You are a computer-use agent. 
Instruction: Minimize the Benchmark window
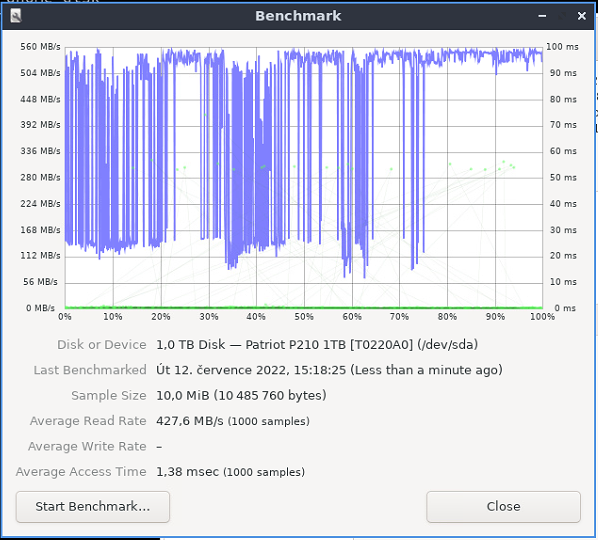coord(542,16)
